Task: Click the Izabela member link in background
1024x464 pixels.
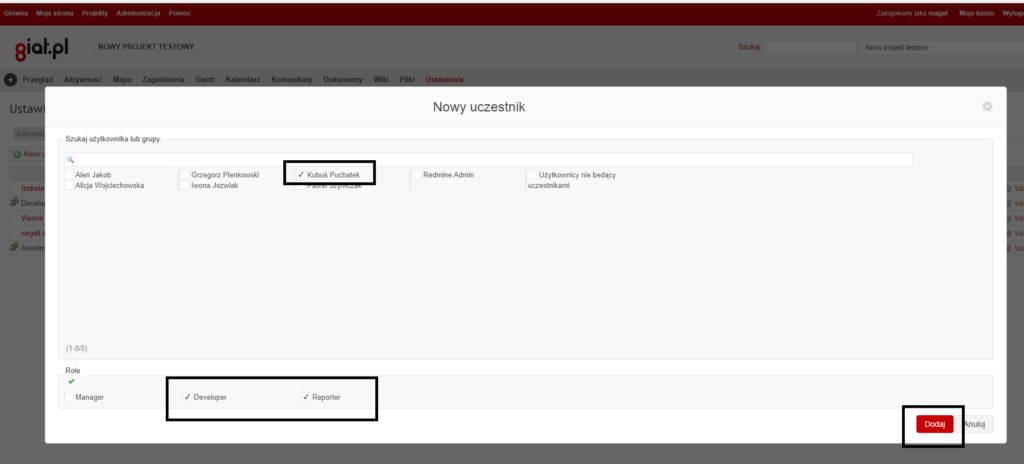Action: [32, 188]
